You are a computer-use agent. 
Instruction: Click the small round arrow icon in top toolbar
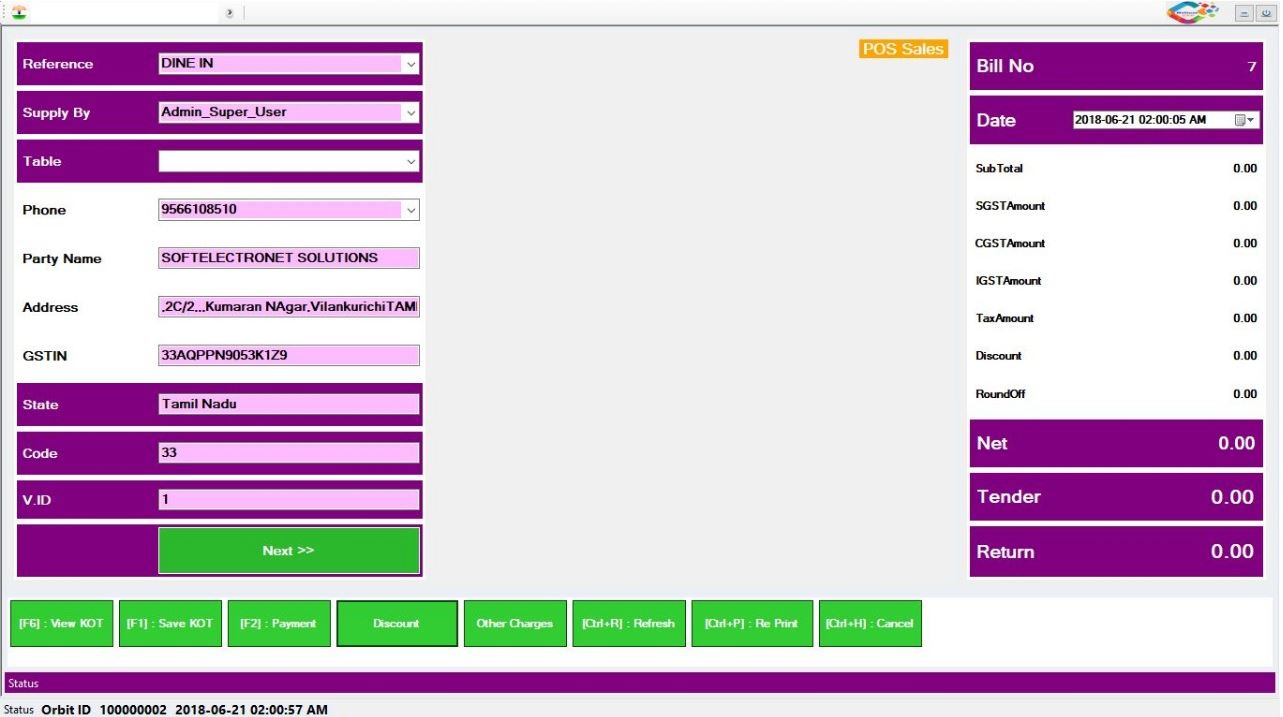click(229, 13)
